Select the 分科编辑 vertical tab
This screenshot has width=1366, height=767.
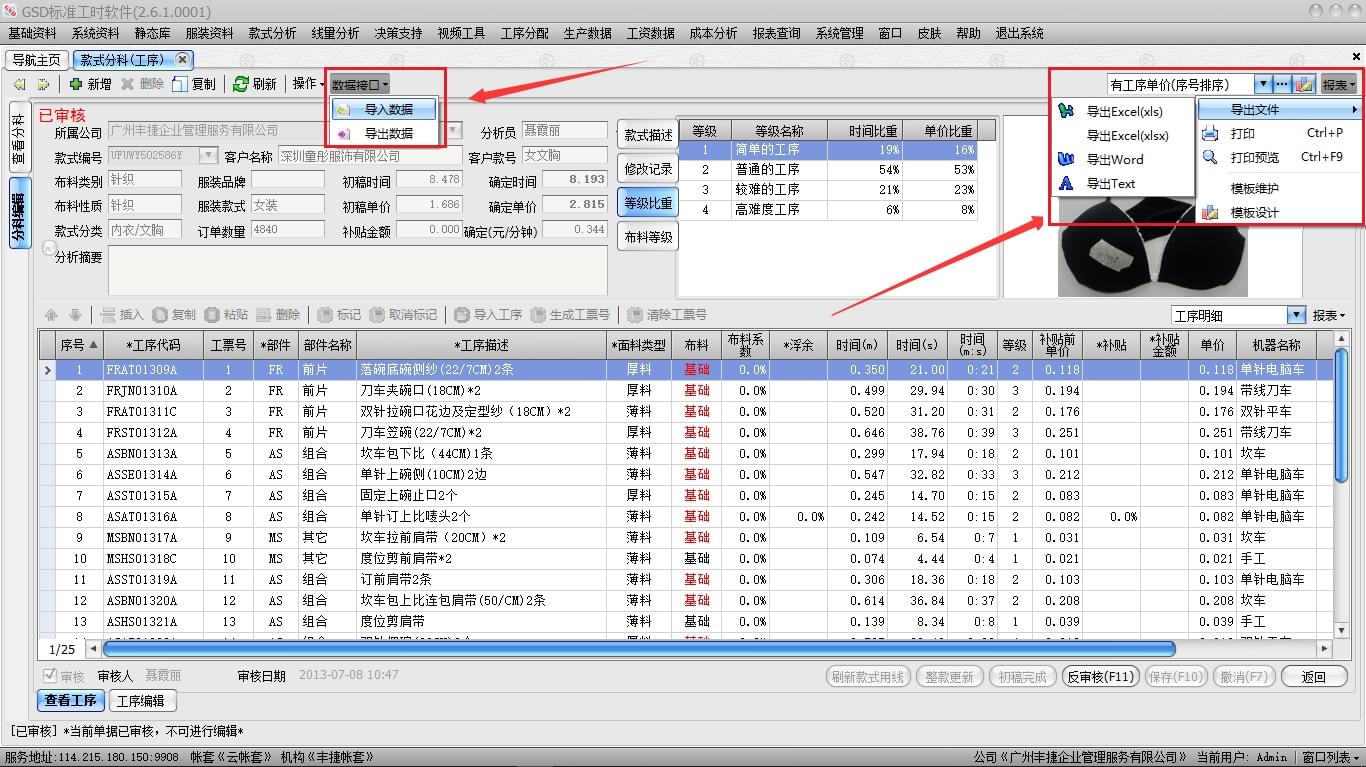(19, 214)
